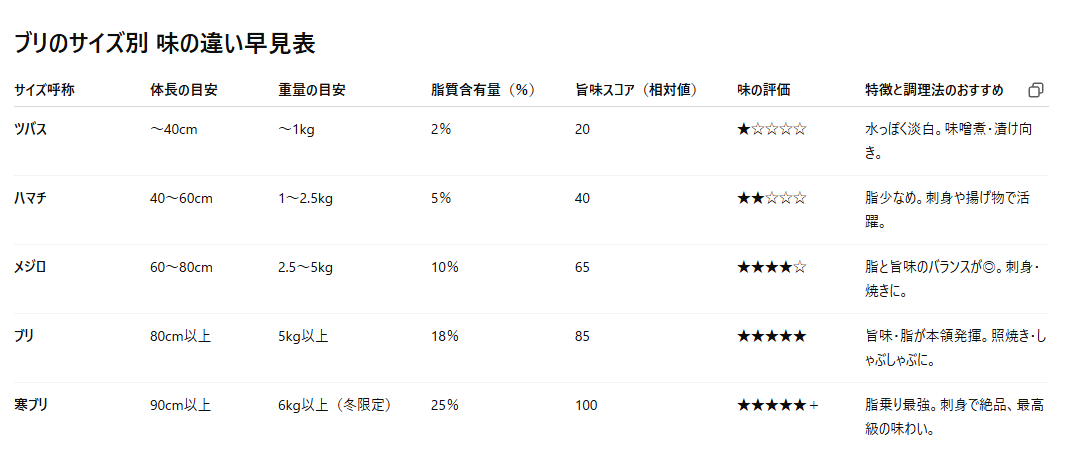Viewport: 1073px width, 463px height.
Task: Click the 味の評価 column header
Action: click(764, 90)
